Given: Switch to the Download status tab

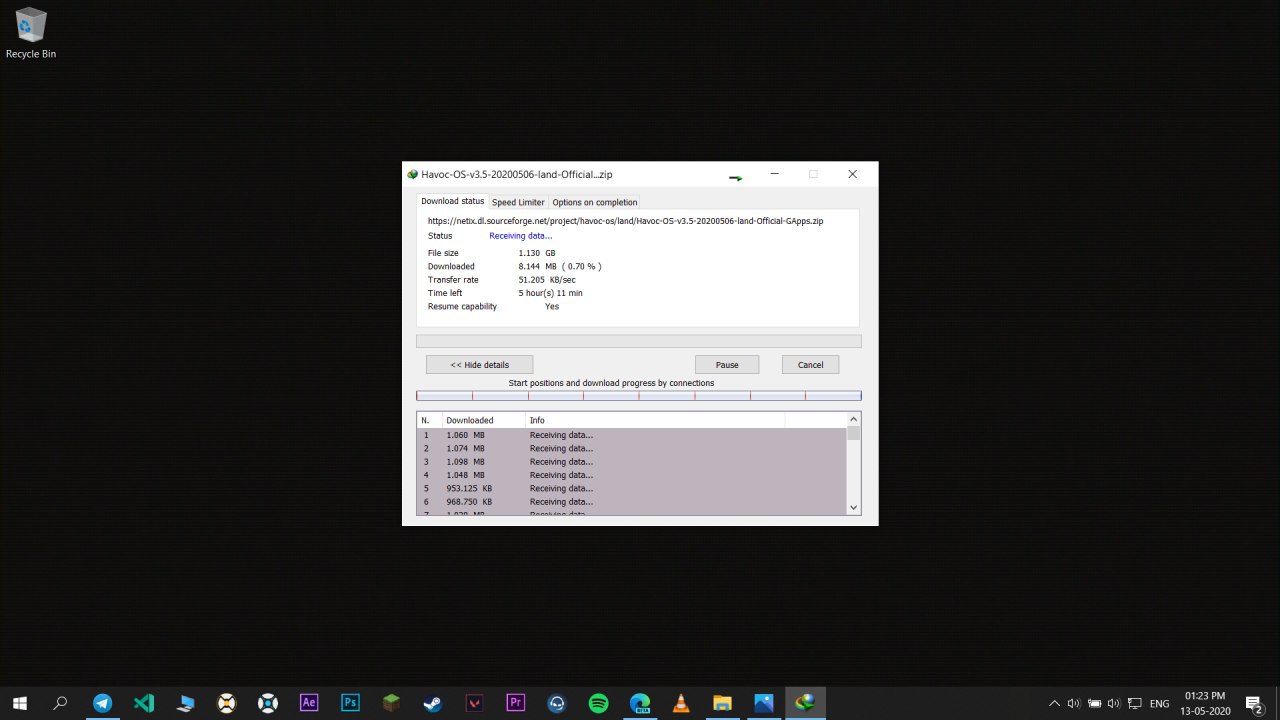Looking at the screenshot, I should (452, 201).
